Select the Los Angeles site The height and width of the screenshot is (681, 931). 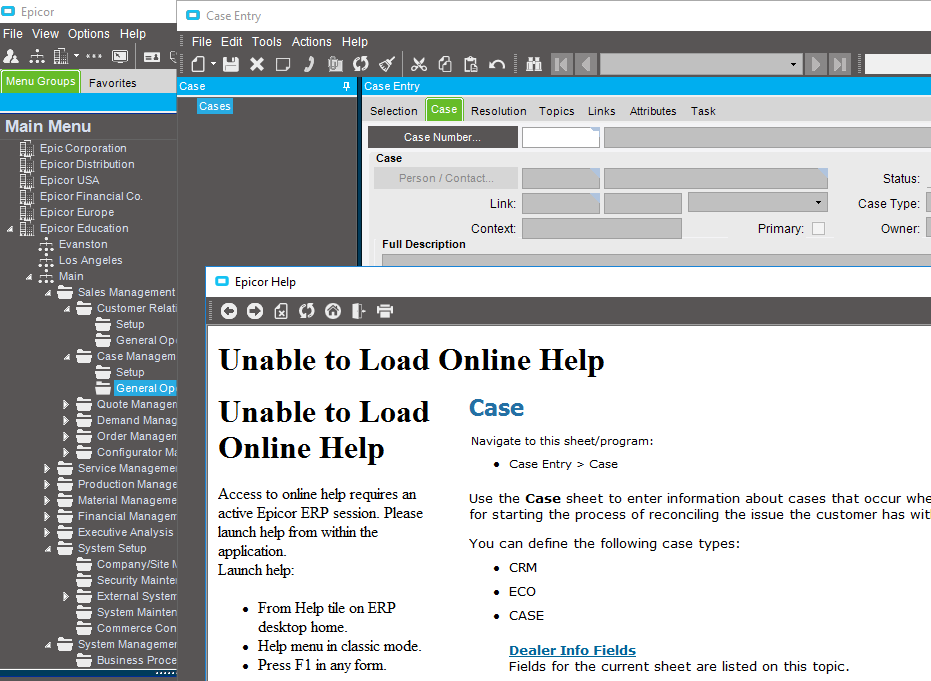click(x=90, y=261)
